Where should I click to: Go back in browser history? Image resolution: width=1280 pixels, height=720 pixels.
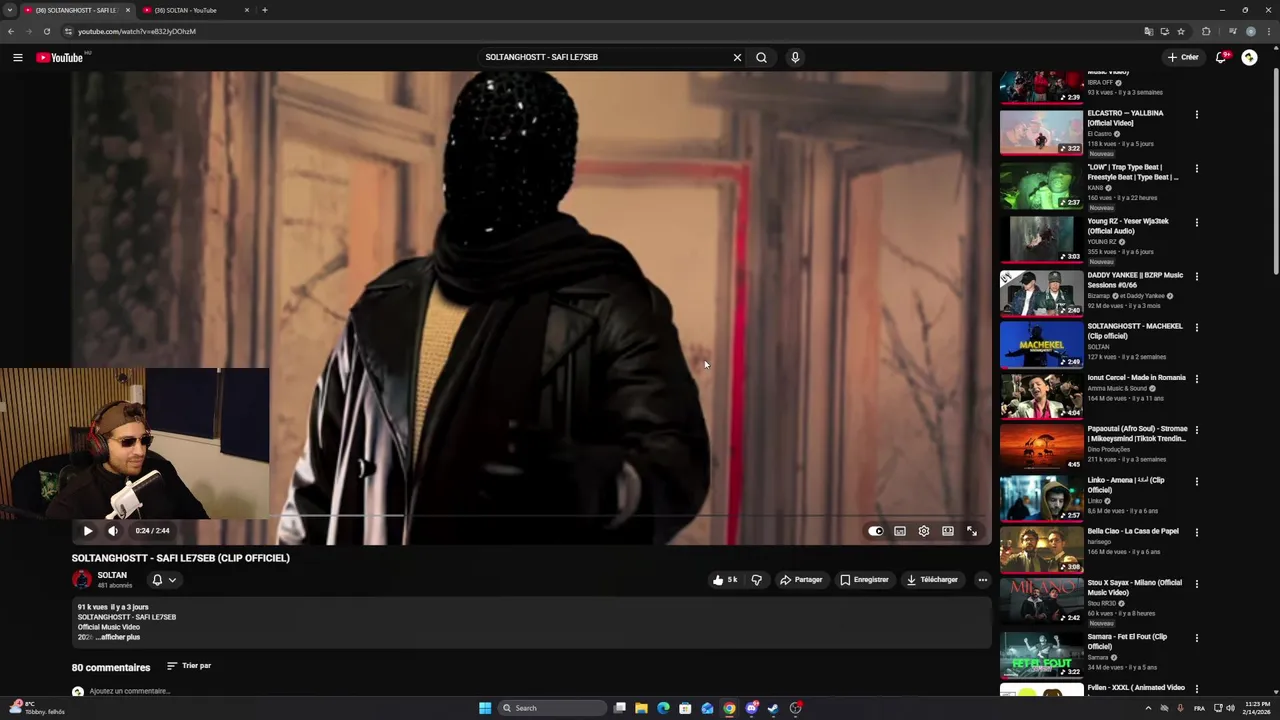tap(11, 31)
